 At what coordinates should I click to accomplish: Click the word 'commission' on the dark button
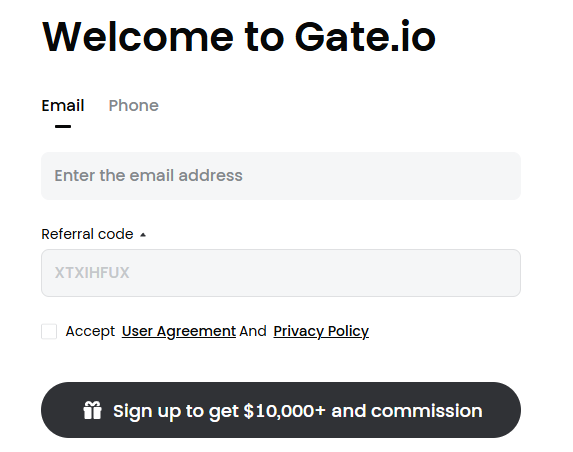(426, 411)
